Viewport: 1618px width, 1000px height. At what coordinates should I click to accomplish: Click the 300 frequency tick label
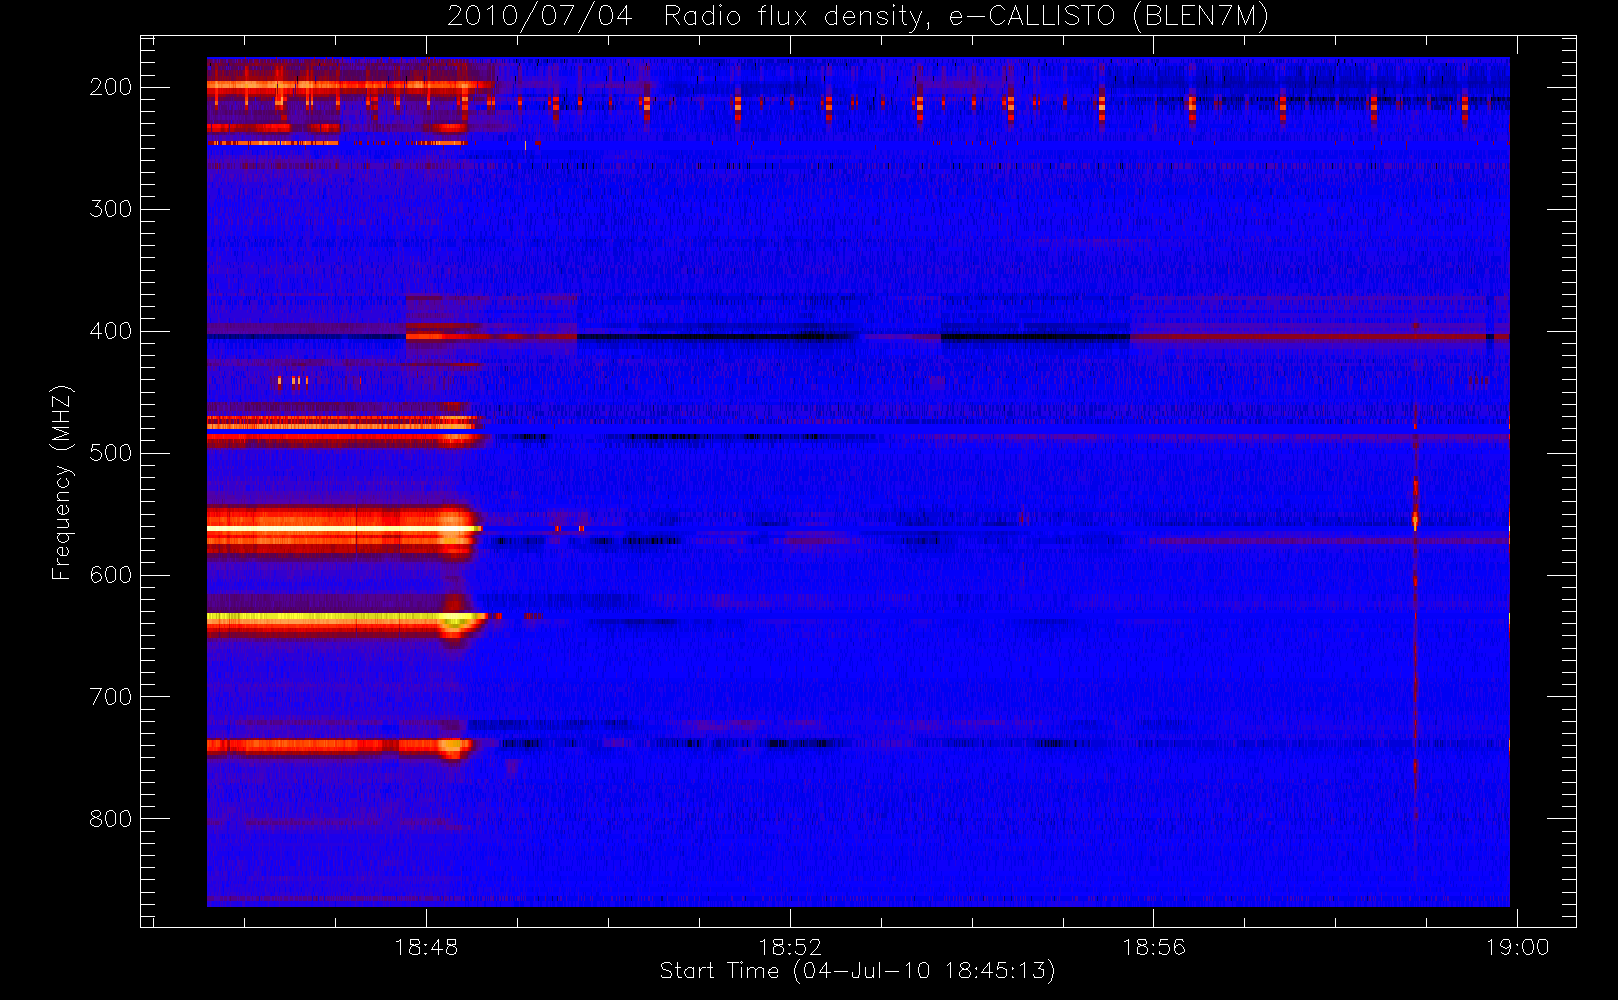tap(110, 209)
